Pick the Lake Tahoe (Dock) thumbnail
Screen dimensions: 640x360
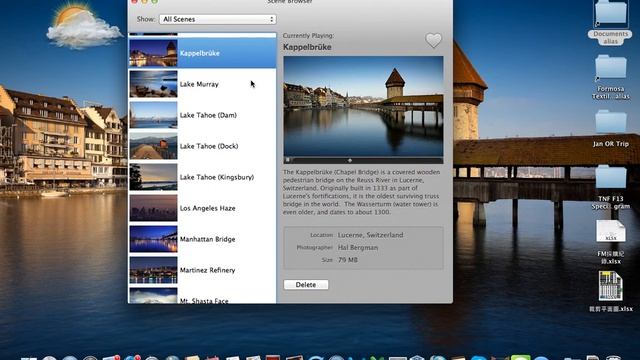(x=153, y=146)
